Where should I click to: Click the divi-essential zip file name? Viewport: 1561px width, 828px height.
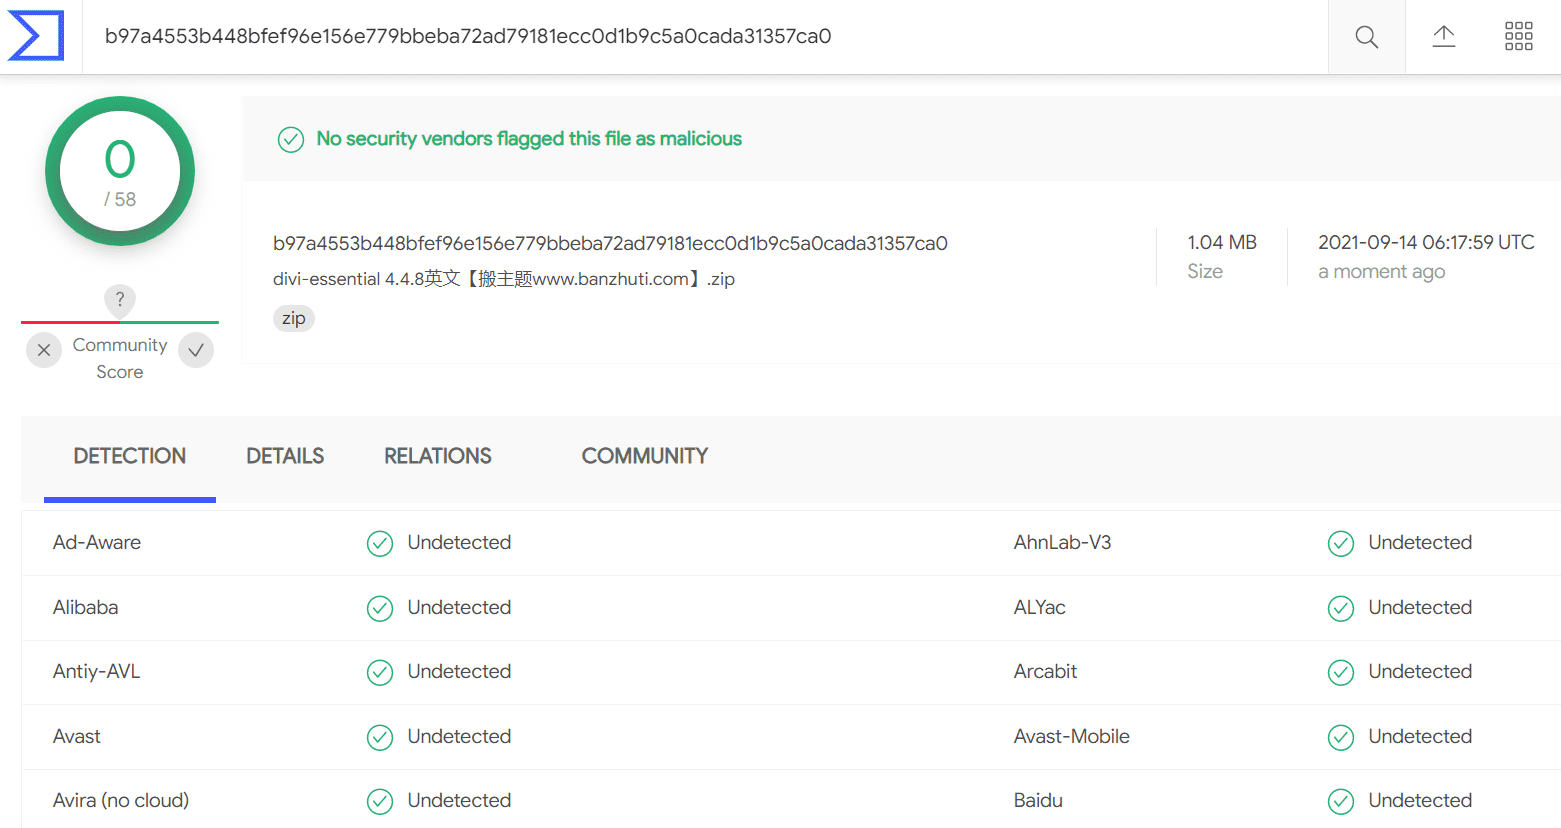click(x=504, y=279)
